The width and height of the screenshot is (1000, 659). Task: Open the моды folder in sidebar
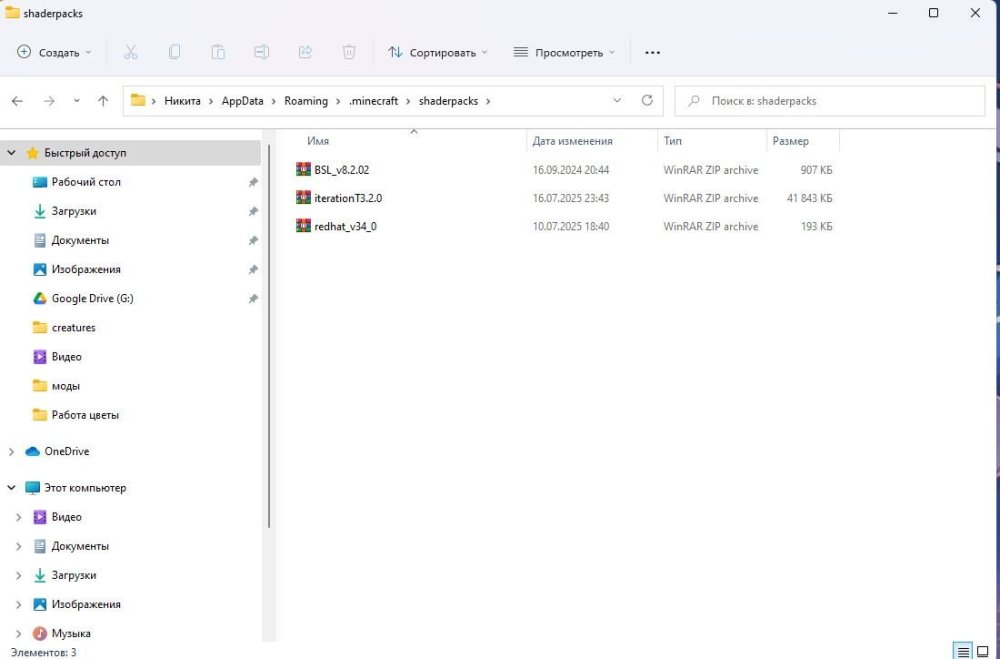point(66,386)
